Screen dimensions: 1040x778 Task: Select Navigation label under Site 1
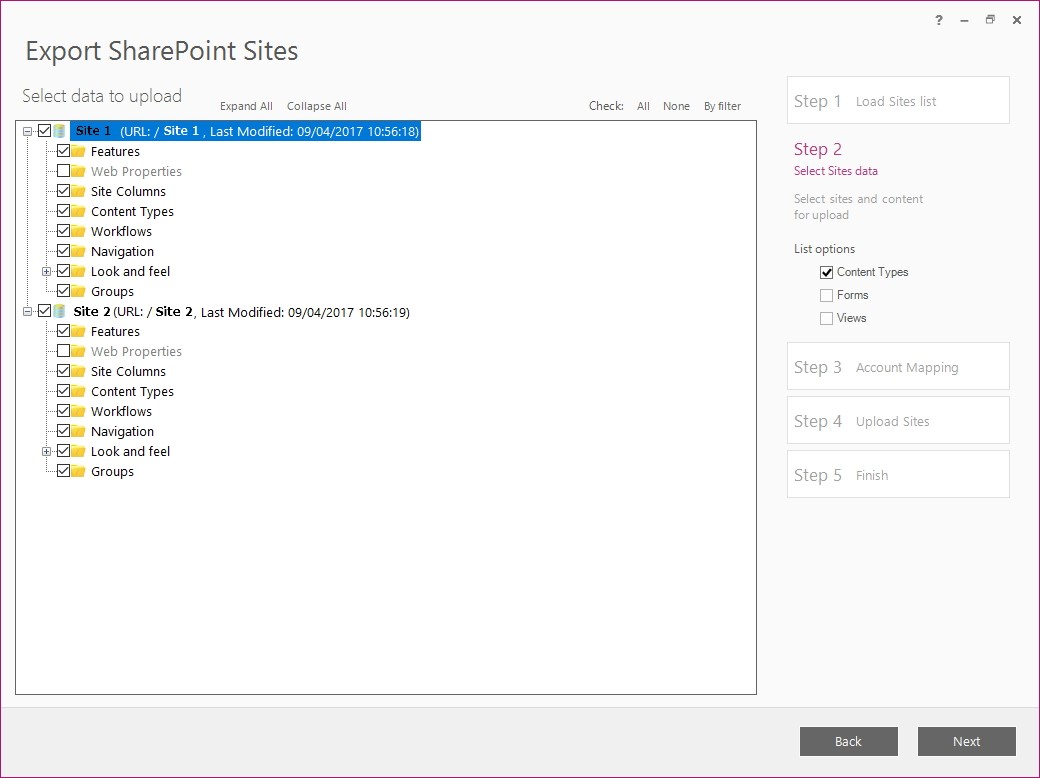(122, 251)
